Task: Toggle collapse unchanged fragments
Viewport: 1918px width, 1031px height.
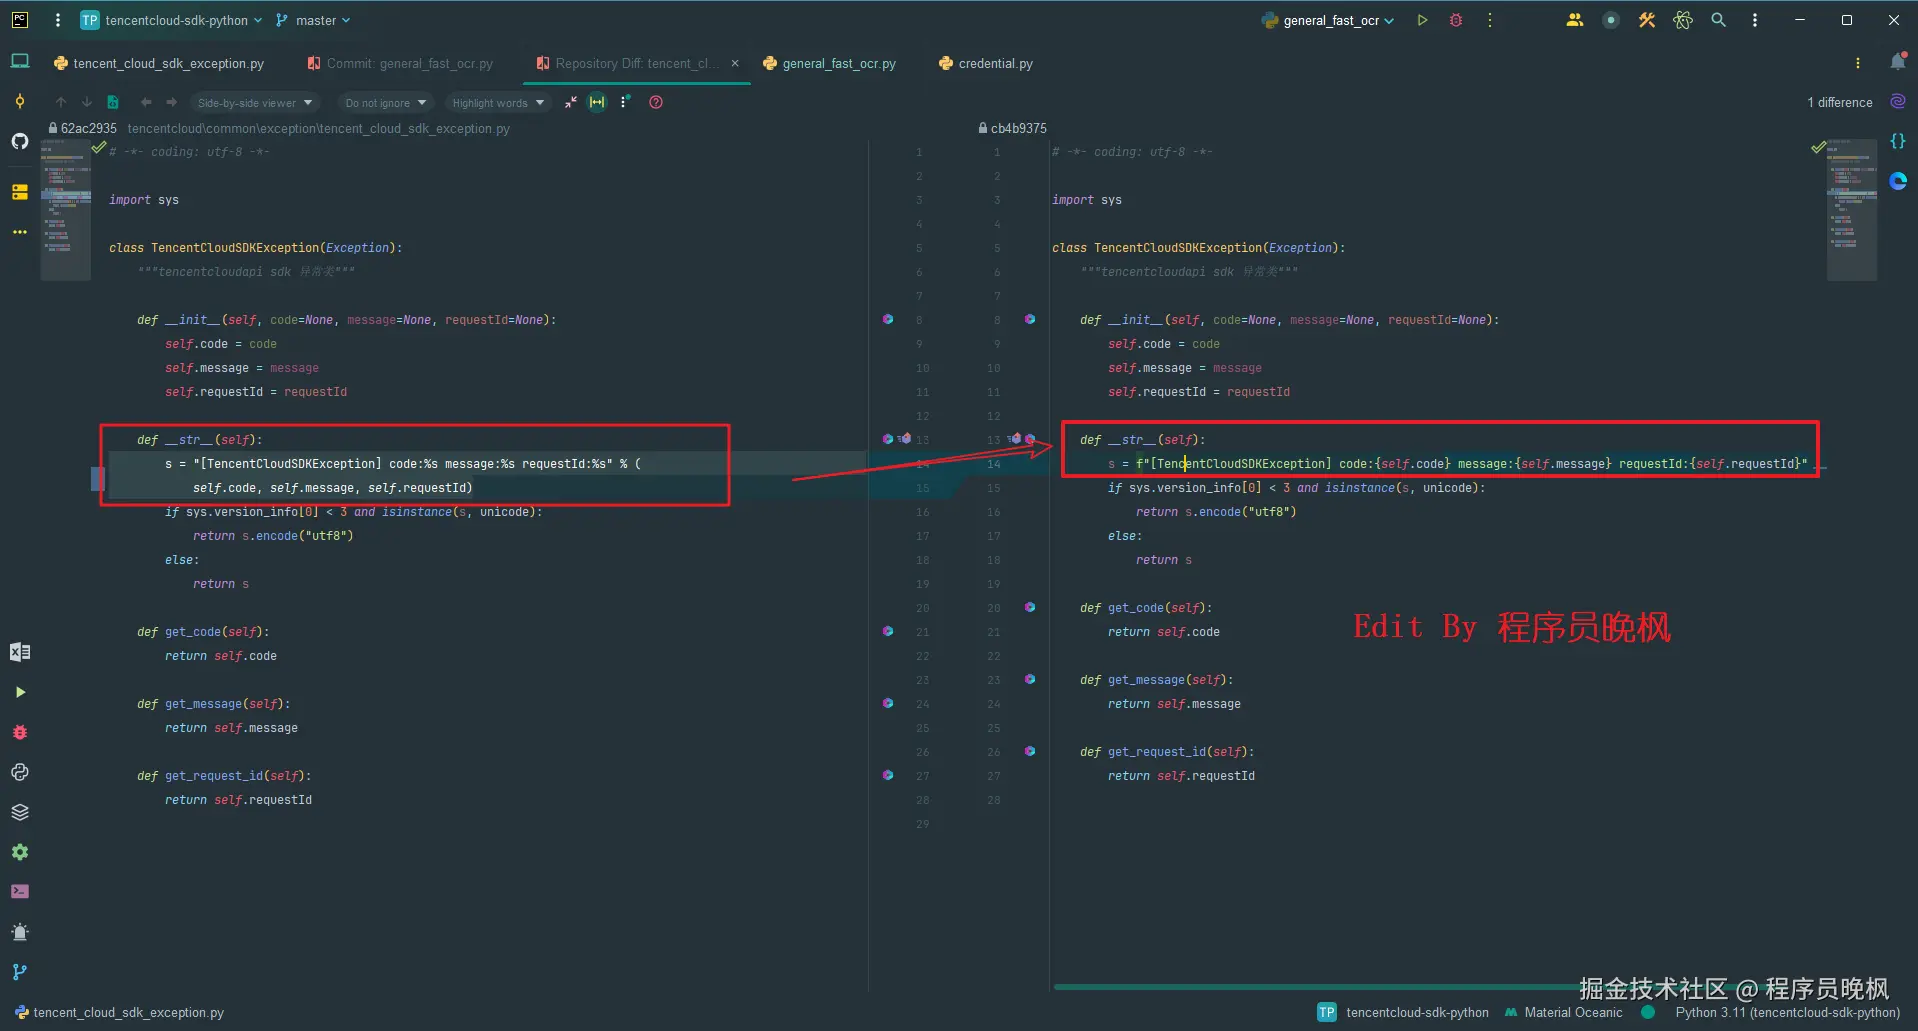Action: [x=570, y=102]
